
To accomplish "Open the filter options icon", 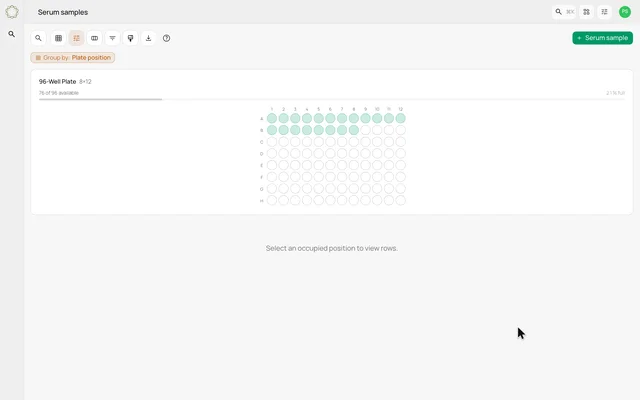I will point(112,38).
